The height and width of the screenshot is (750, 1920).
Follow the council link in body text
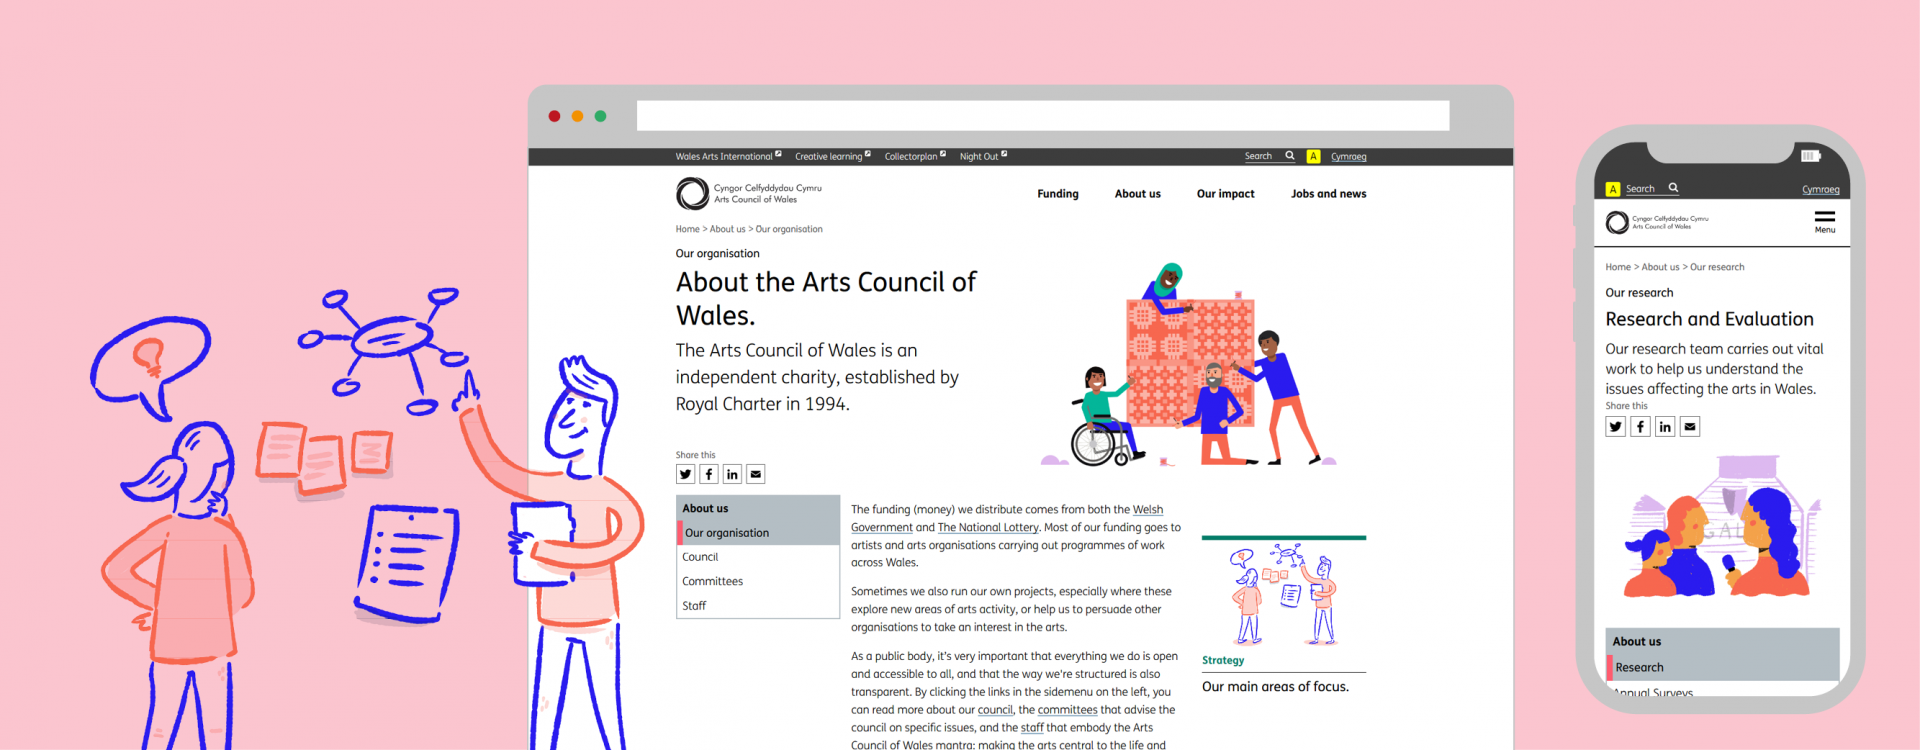[x=995, y=710]
